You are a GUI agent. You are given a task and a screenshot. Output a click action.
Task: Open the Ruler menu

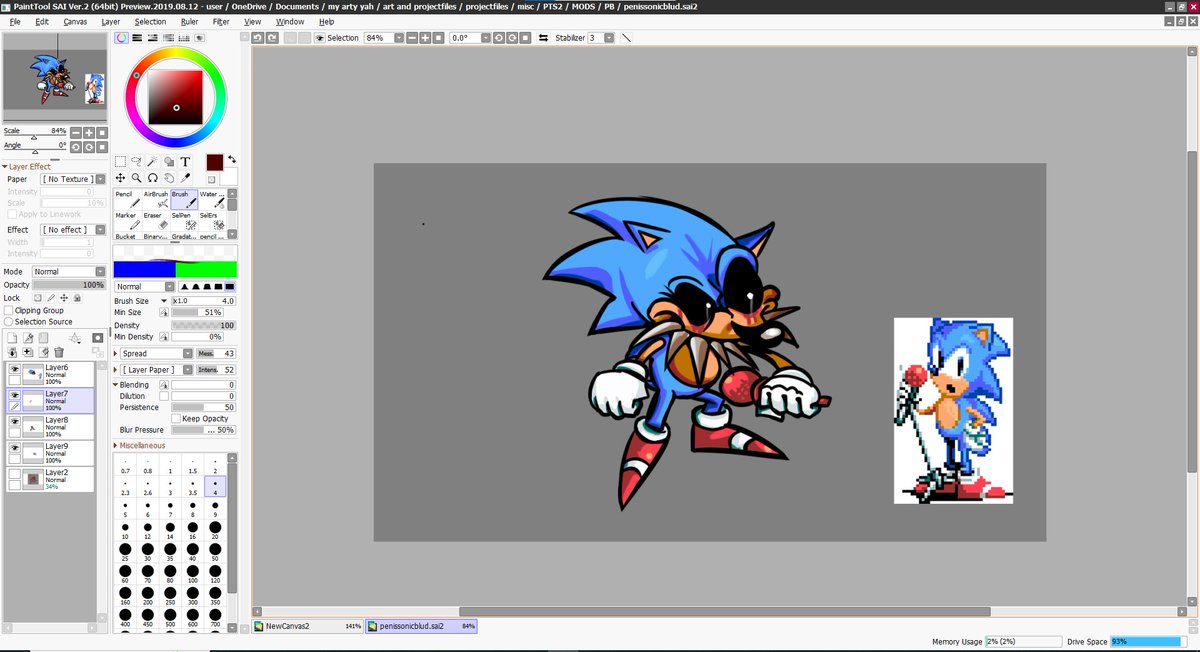(190, 21)
